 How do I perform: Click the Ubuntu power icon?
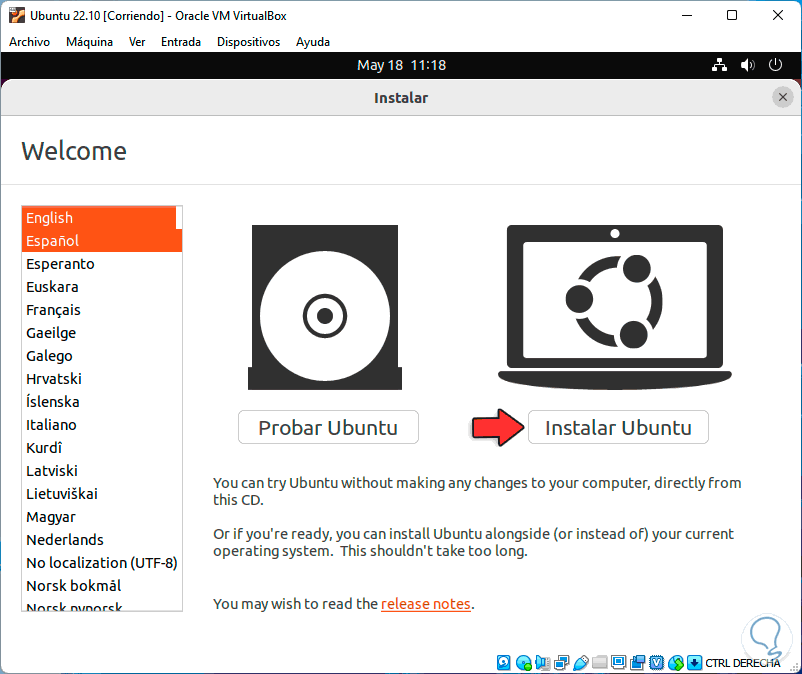click(775, 65)
